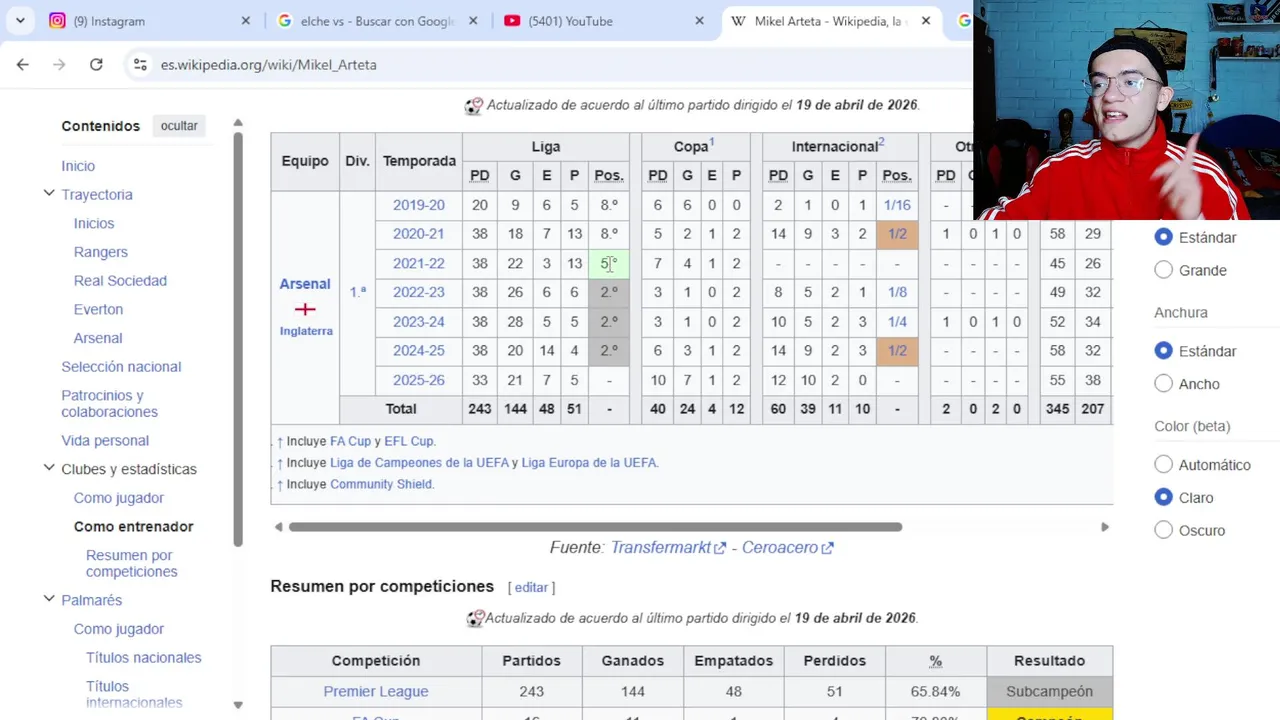Jump to Everton subsection

[x=98, y=310]
